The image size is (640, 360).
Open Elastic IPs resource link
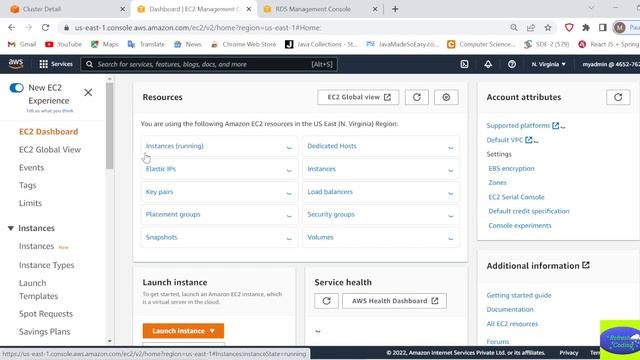pos(161,169)
